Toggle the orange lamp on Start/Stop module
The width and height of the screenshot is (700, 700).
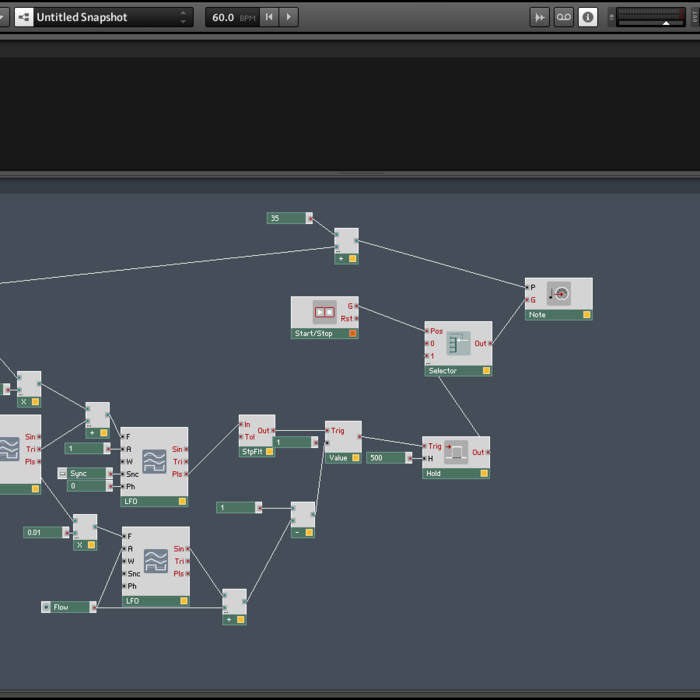[x=352, y=333]
